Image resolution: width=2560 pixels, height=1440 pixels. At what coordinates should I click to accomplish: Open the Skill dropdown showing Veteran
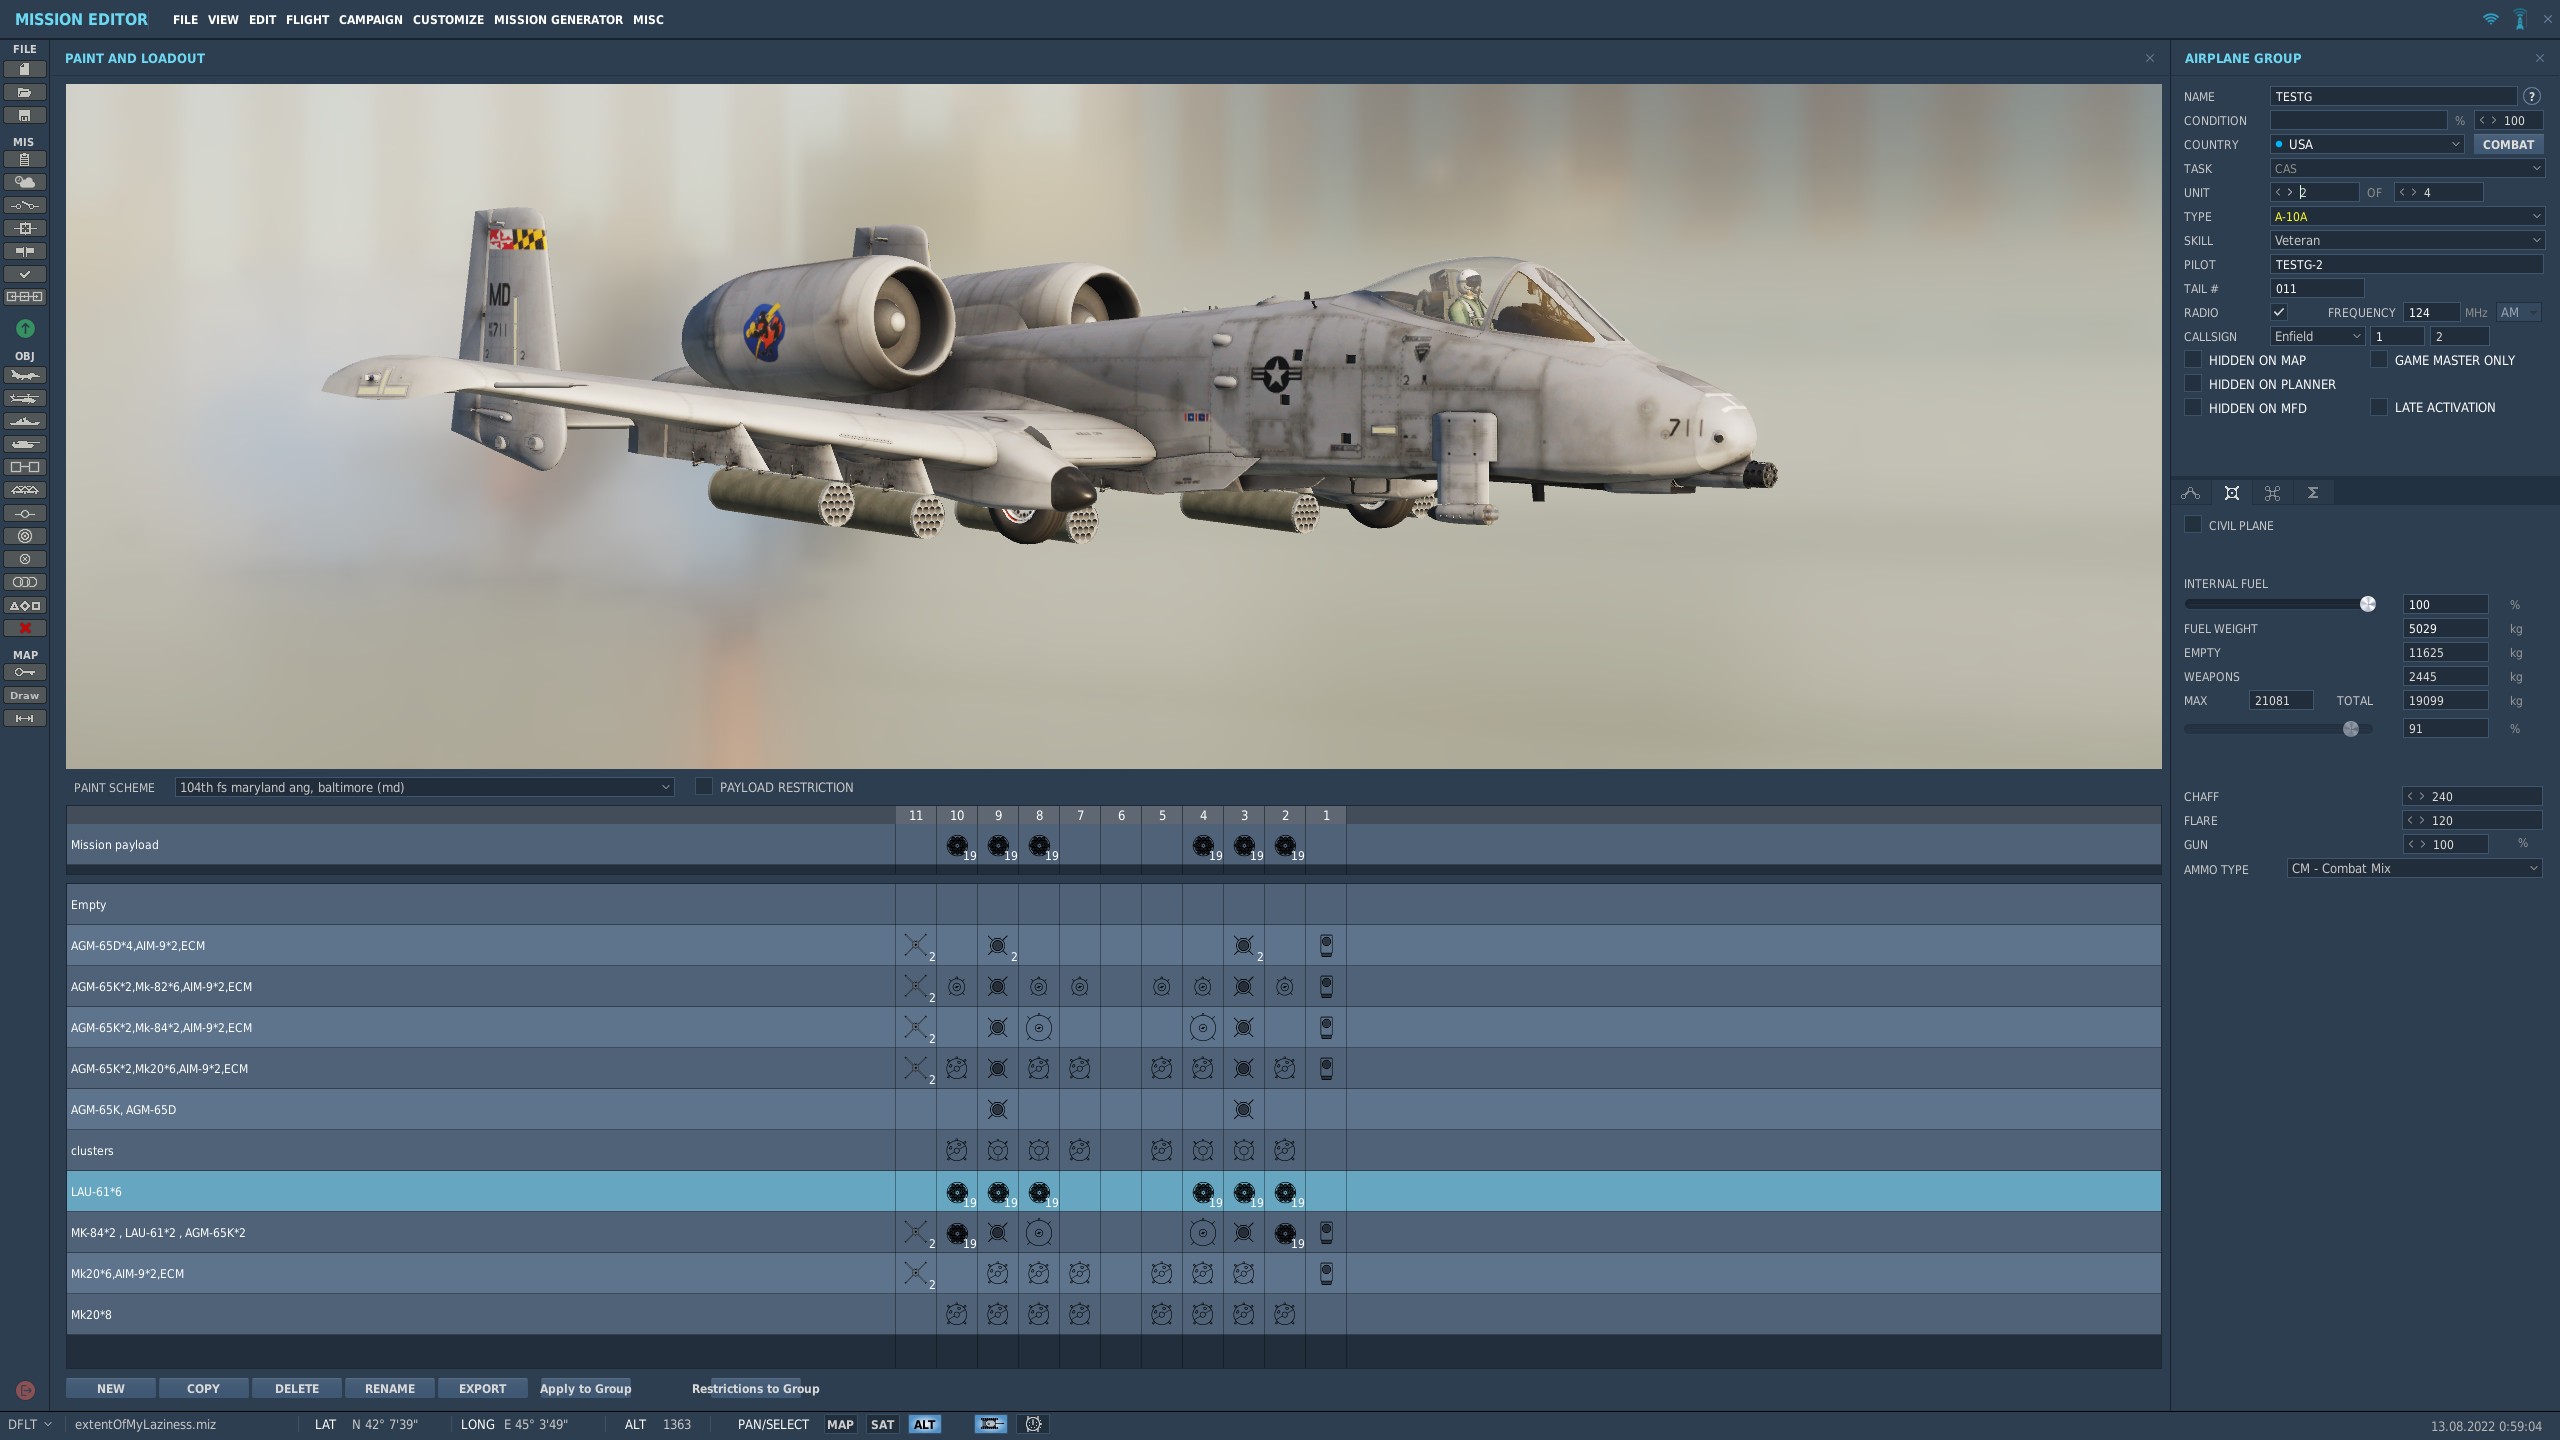coord(2407,240)
